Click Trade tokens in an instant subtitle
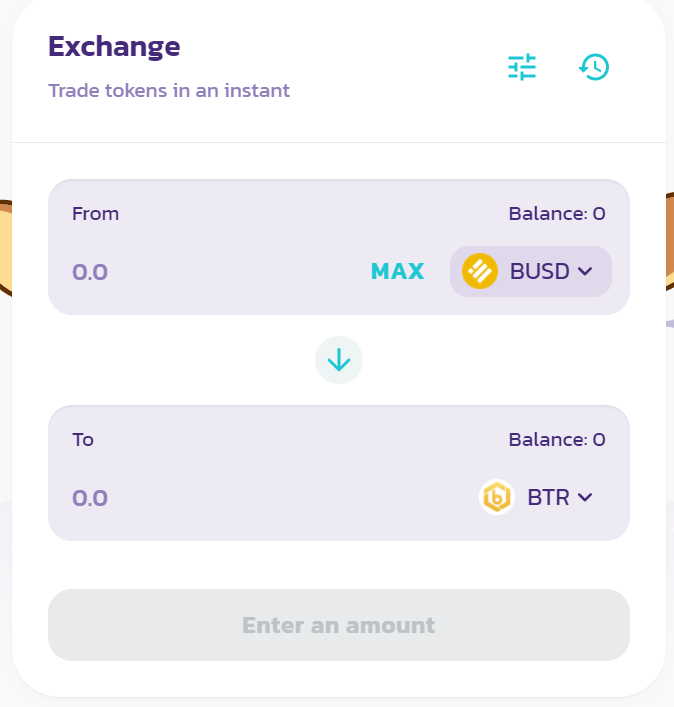 [169, 91]
